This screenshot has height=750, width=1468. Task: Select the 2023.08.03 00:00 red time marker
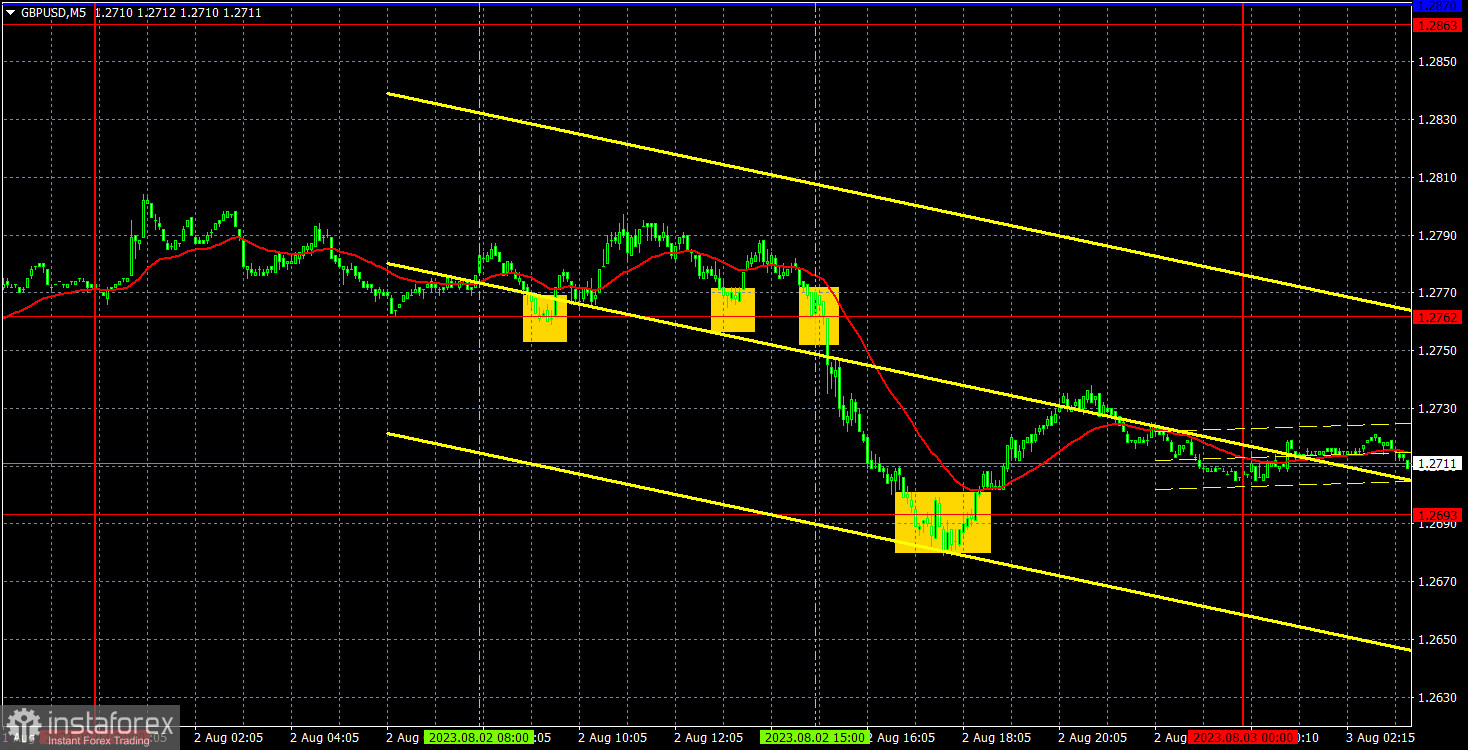pos(1243,738)
